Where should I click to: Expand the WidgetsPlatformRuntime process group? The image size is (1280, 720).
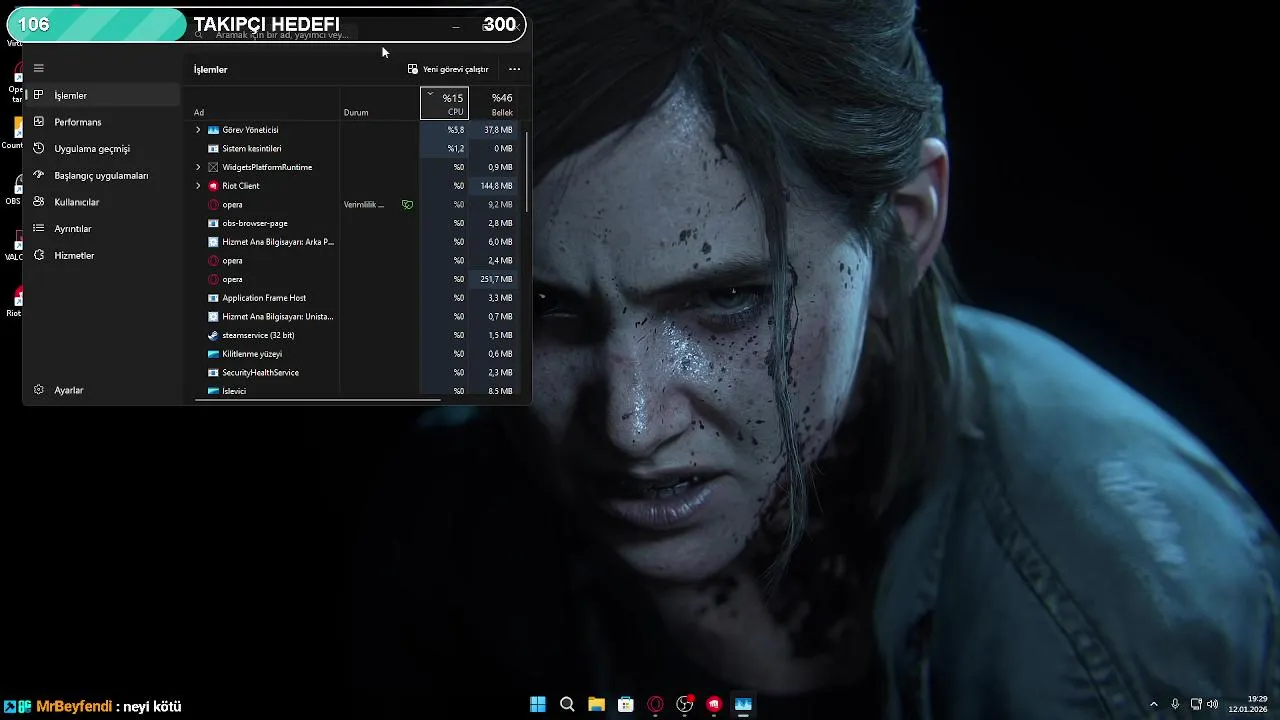(x=198, y=167)
